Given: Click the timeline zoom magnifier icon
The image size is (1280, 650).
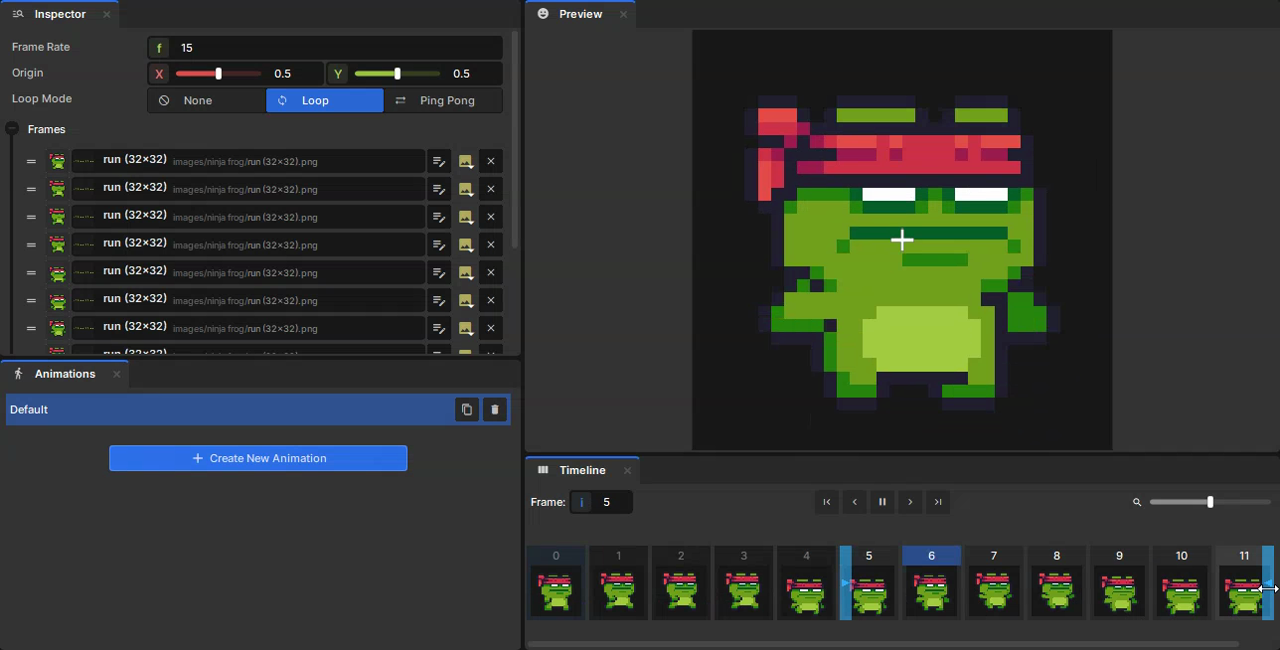Looking at the screenshot, I should click(1137, 502).
